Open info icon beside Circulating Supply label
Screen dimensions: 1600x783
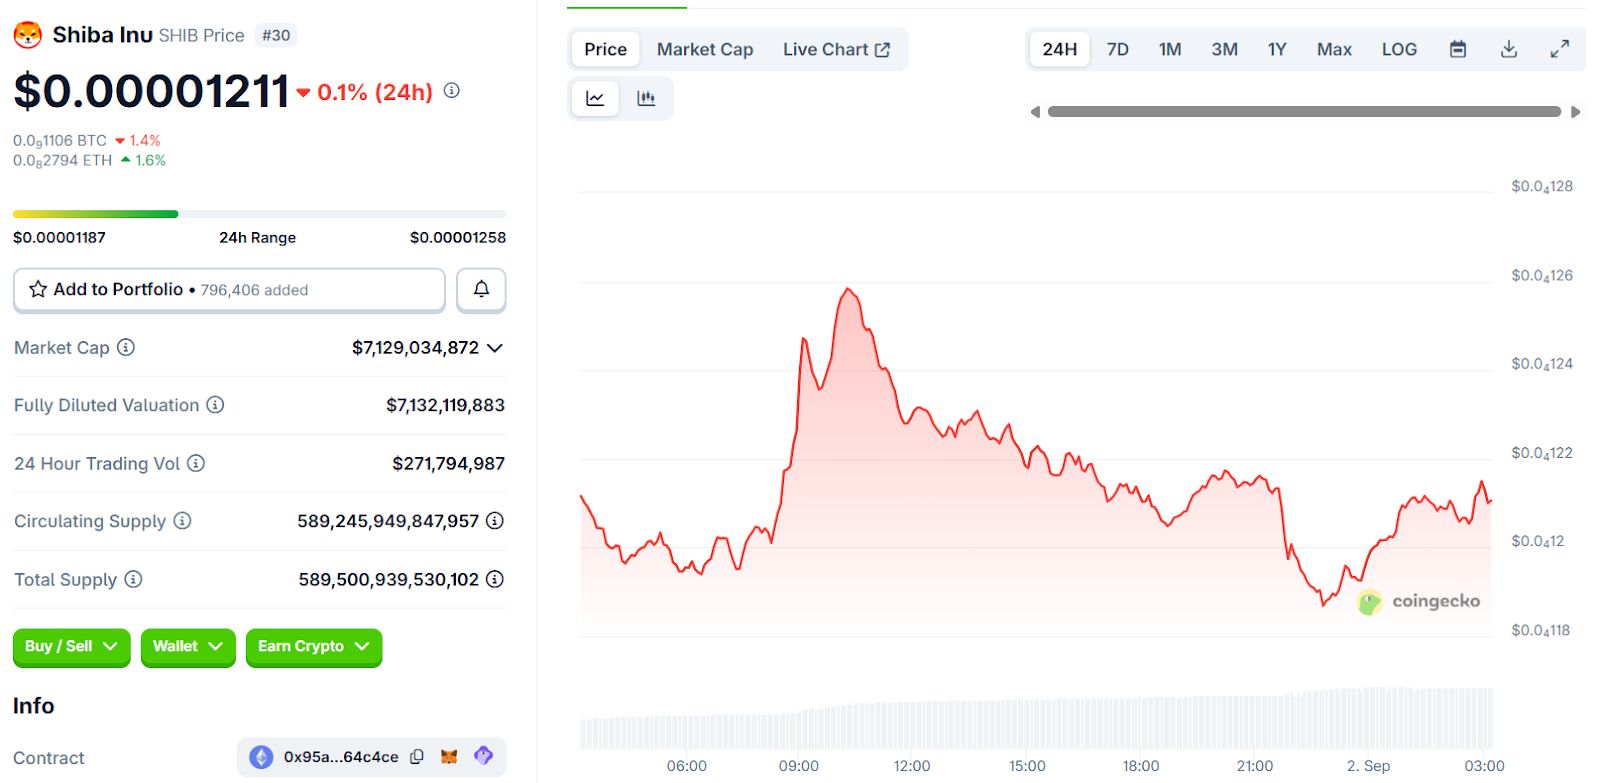pos(182,521)
